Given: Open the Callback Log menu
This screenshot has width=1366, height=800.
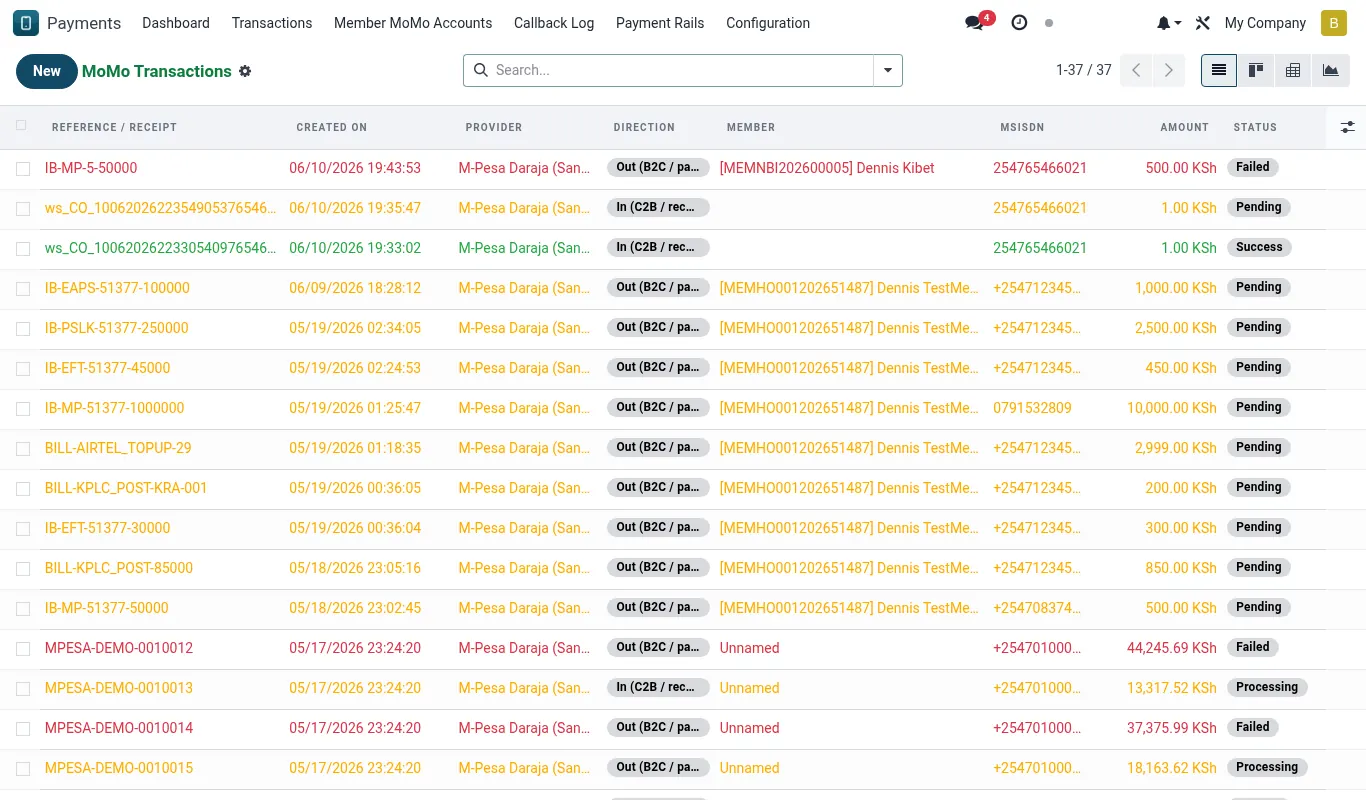Looking at the screenshot, I should click(554, 23).
